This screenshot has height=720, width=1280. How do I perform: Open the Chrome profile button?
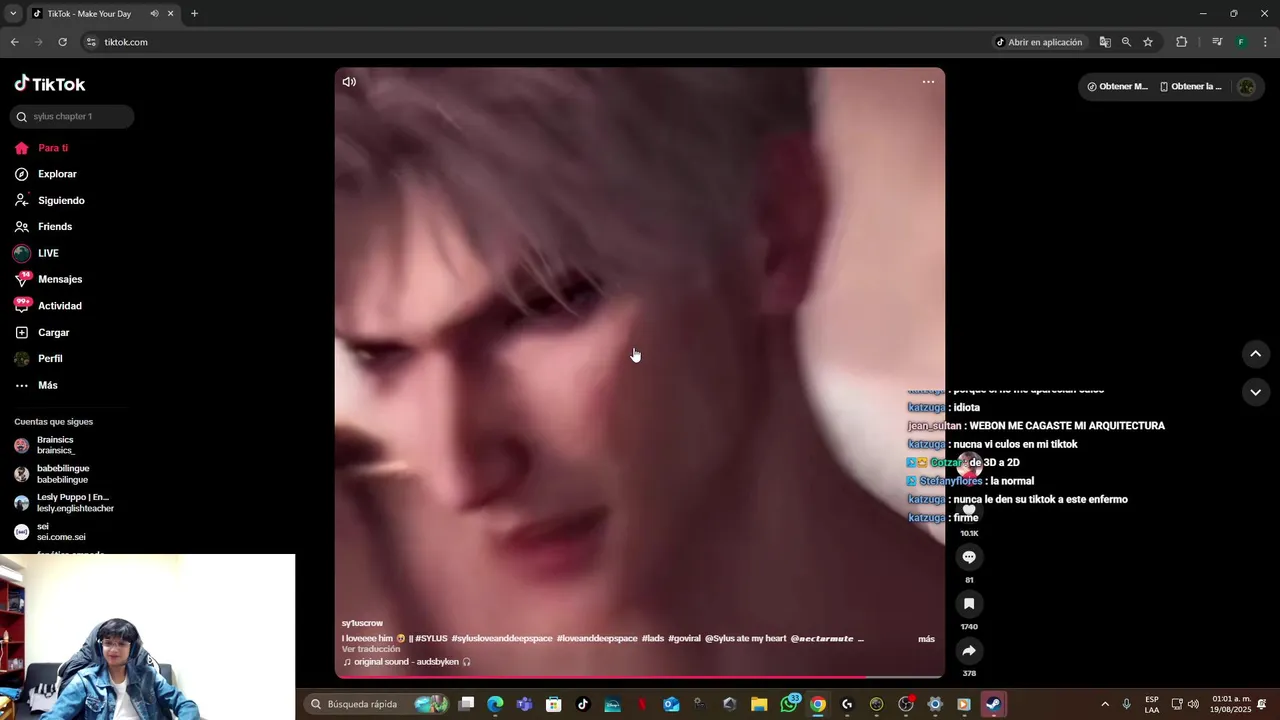1241,42
